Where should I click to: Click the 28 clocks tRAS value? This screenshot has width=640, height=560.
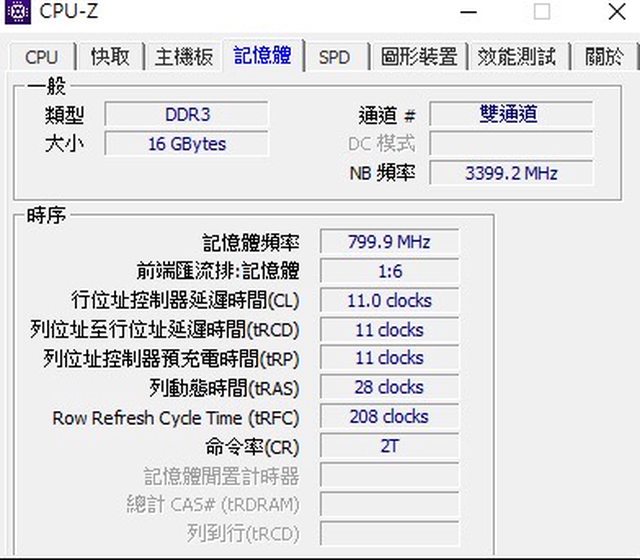389,387
